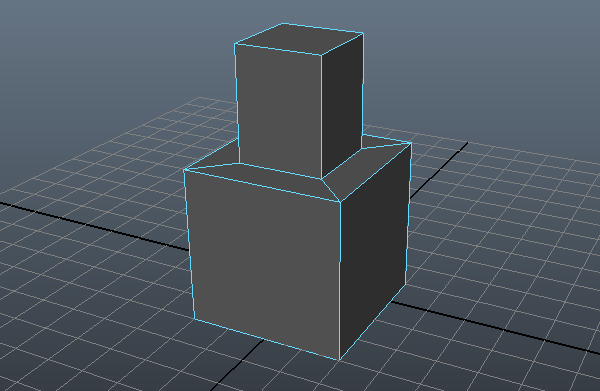Screen dimensions: 600x391
Task: Click the black grid axis line left of cubes
Action: coord(94,226)
